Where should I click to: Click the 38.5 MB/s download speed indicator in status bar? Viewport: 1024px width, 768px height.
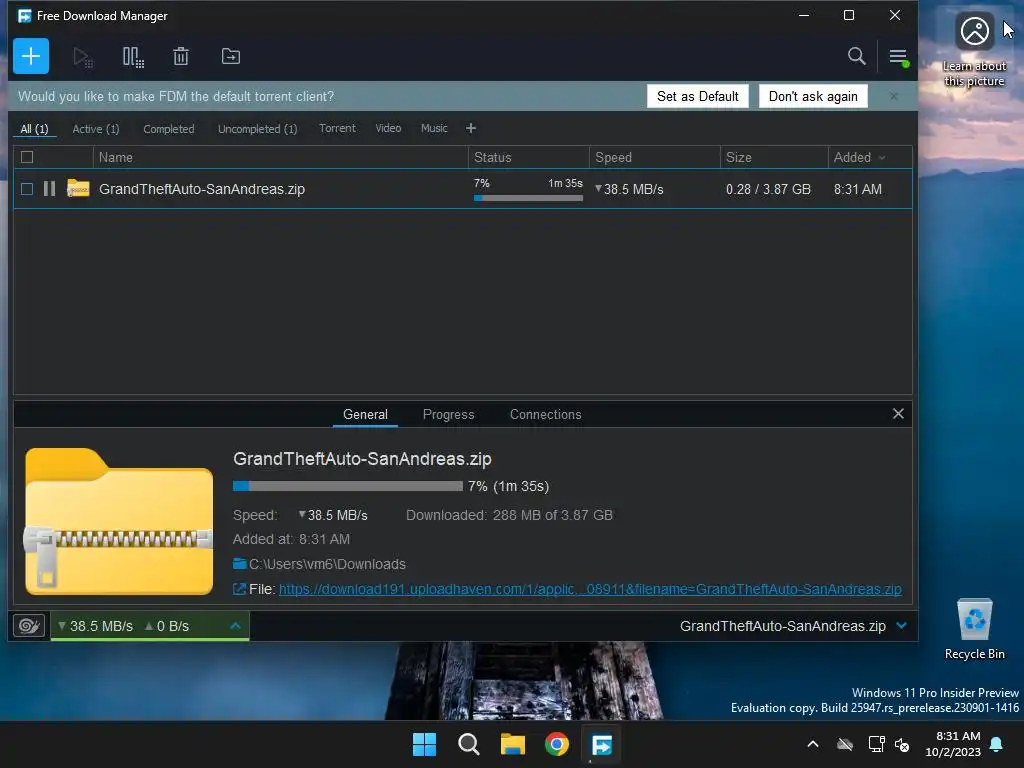pos(95,626)
